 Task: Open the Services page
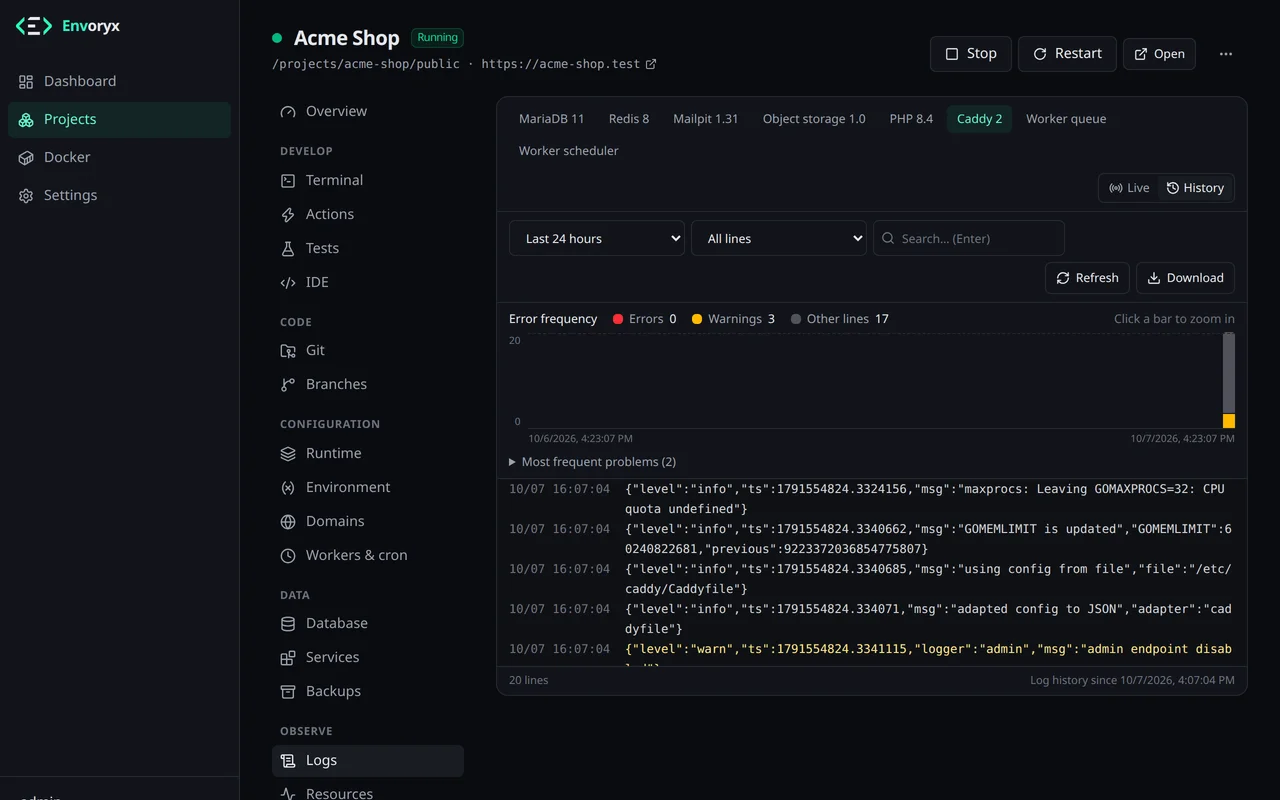[x=368, y=657]
